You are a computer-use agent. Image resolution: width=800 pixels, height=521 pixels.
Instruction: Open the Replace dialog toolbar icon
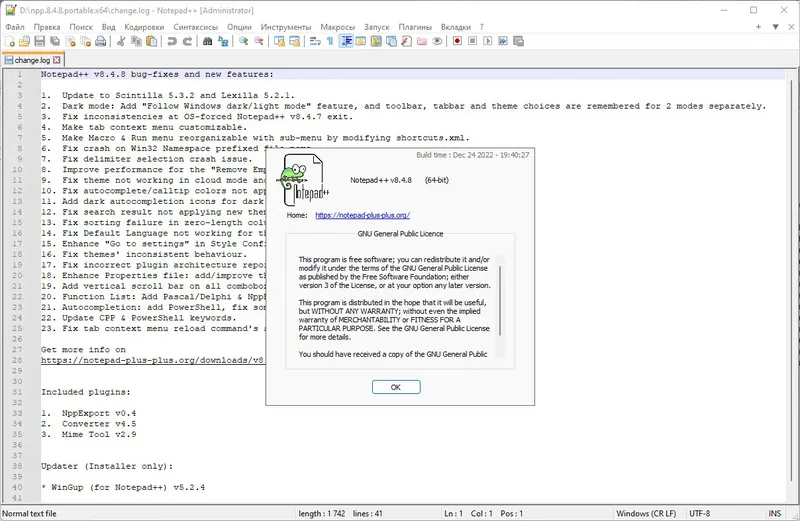click(x=223, y=41)
